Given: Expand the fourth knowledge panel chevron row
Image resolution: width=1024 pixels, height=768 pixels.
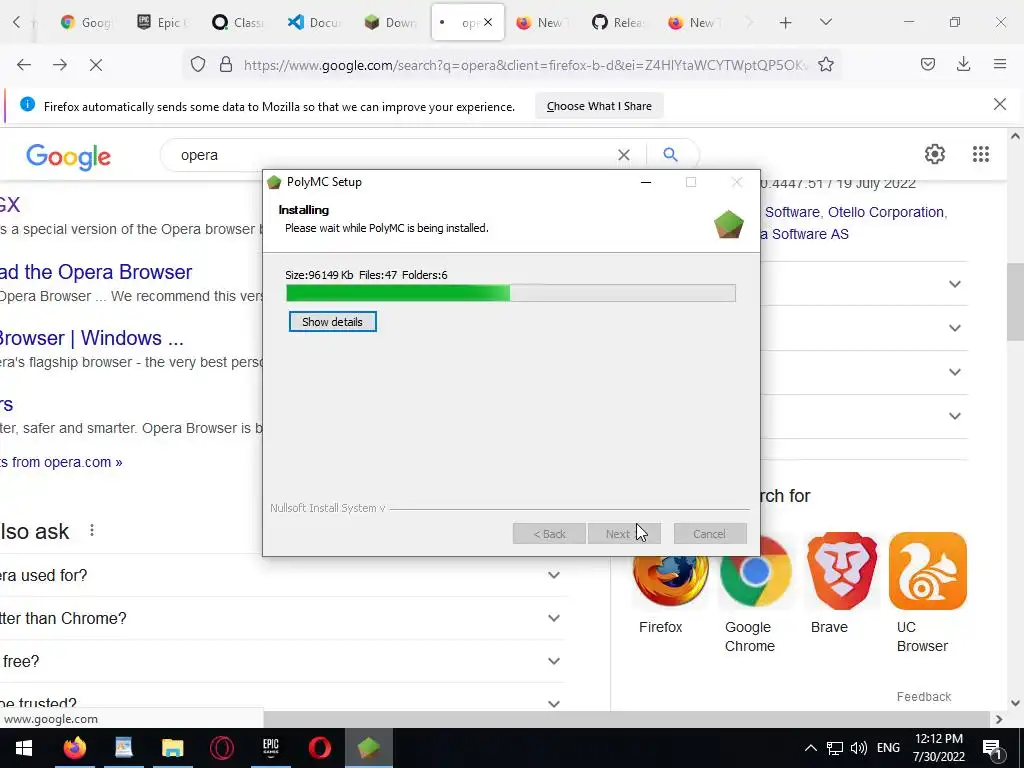Looking at the screenshot, I should coord(955,416).
